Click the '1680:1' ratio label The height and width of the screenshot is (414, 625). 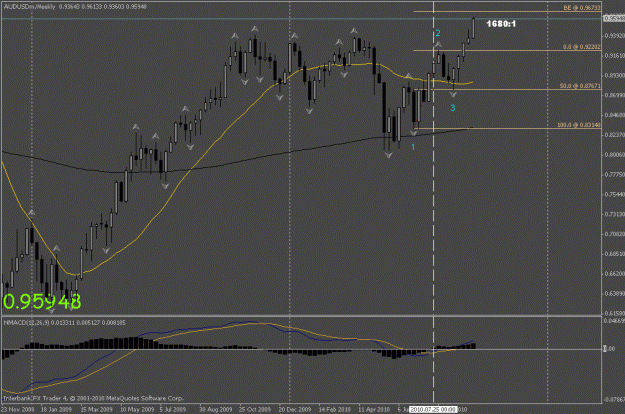pyautogui.click(x=501, y=24)
